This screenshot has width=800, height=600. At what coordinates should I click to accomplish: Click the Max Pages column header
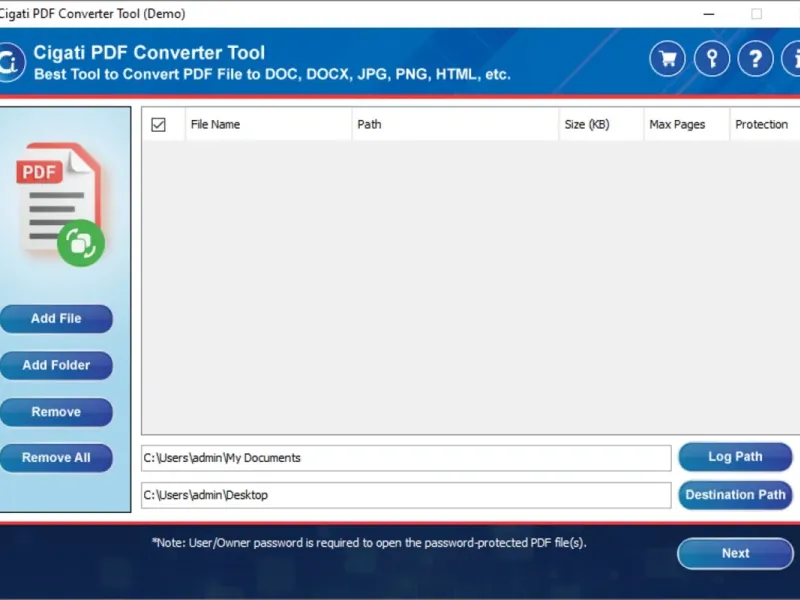(x=687, y=124)
